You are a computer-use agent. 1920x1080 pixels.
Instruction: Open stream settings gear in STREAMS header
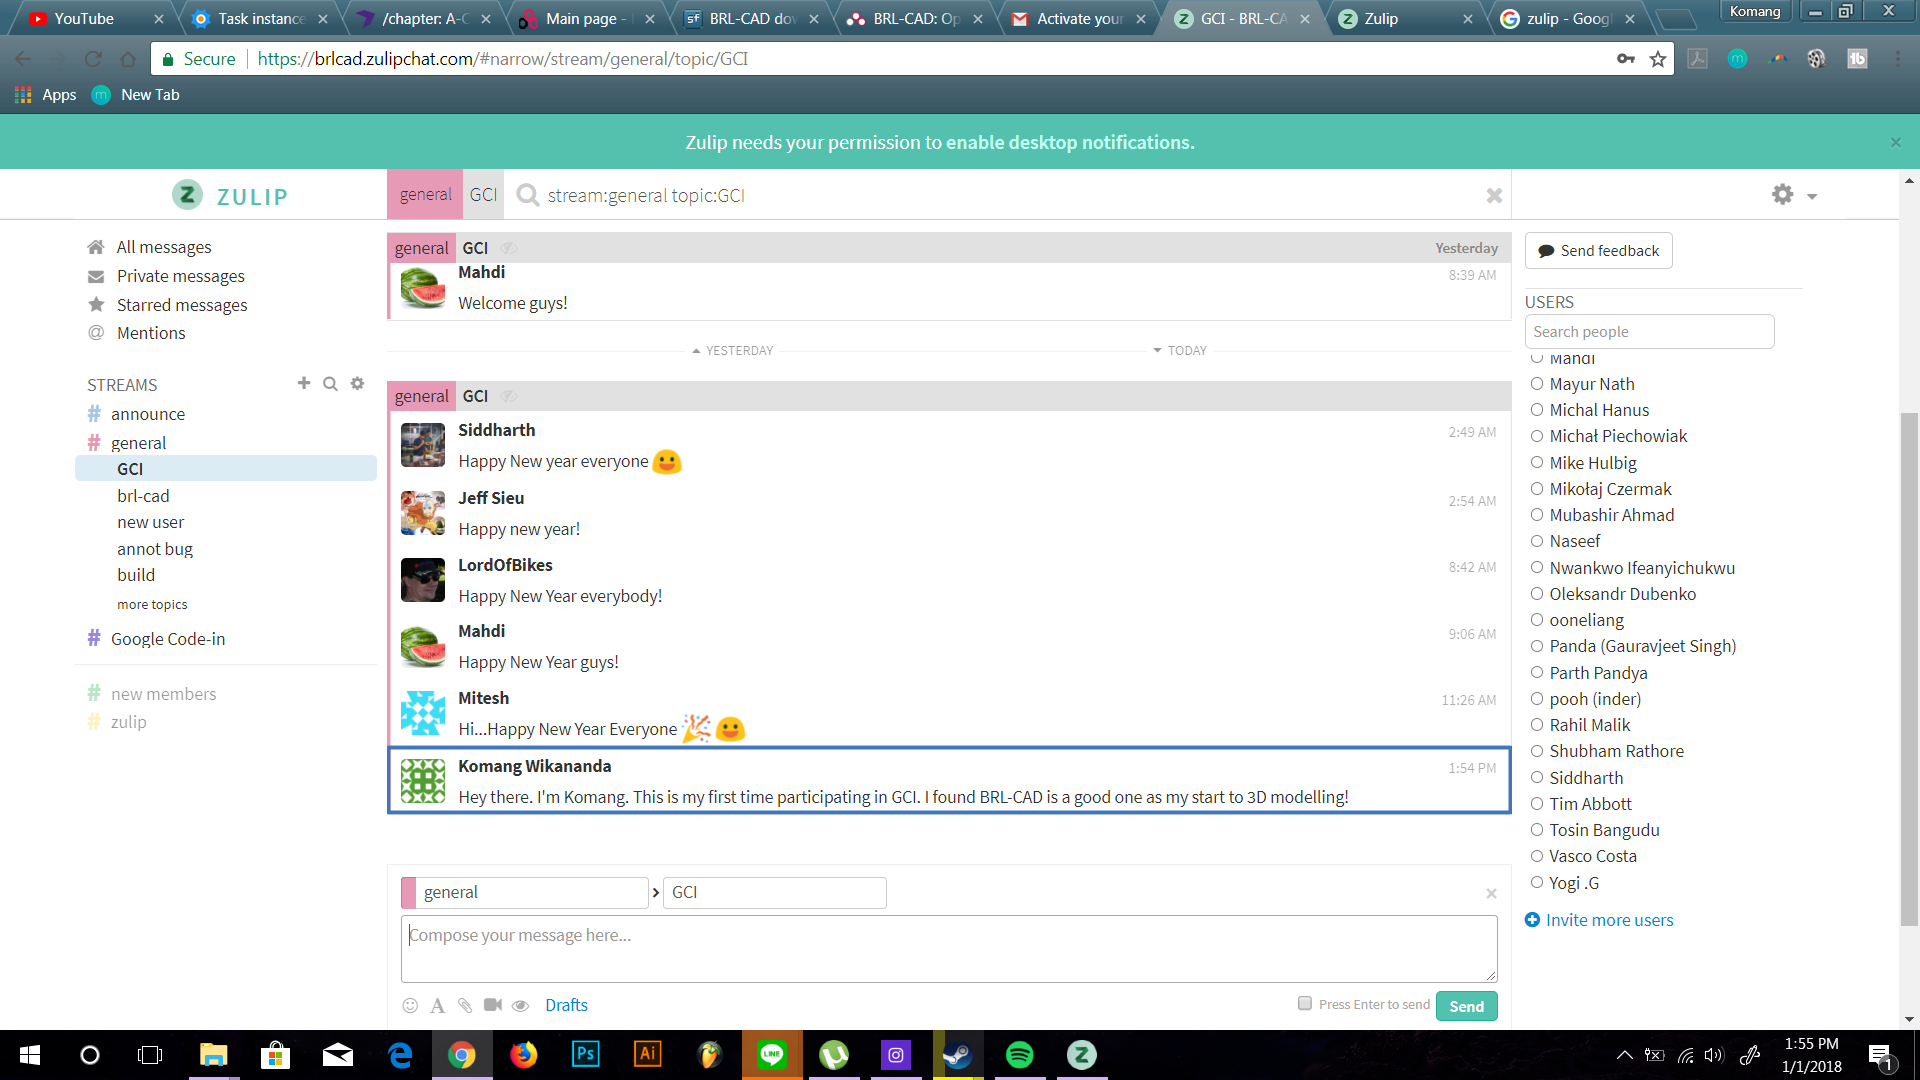pos(357,383)
